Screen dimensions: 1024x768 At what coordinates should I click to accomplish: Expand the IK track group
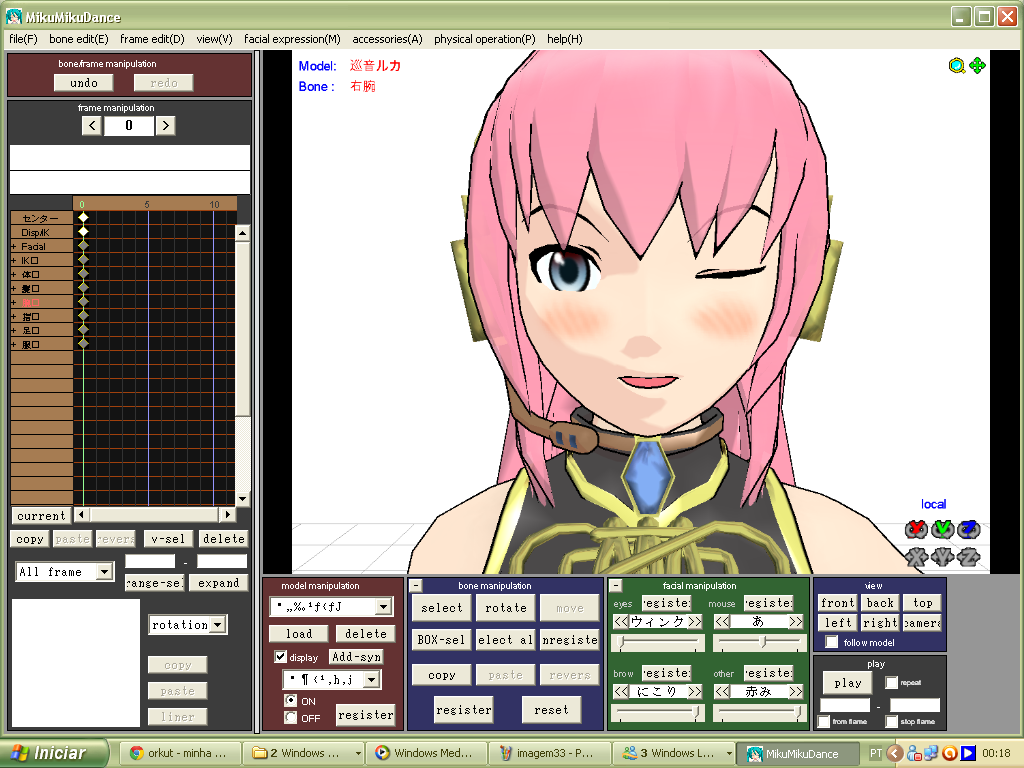(x=14, y=261)
